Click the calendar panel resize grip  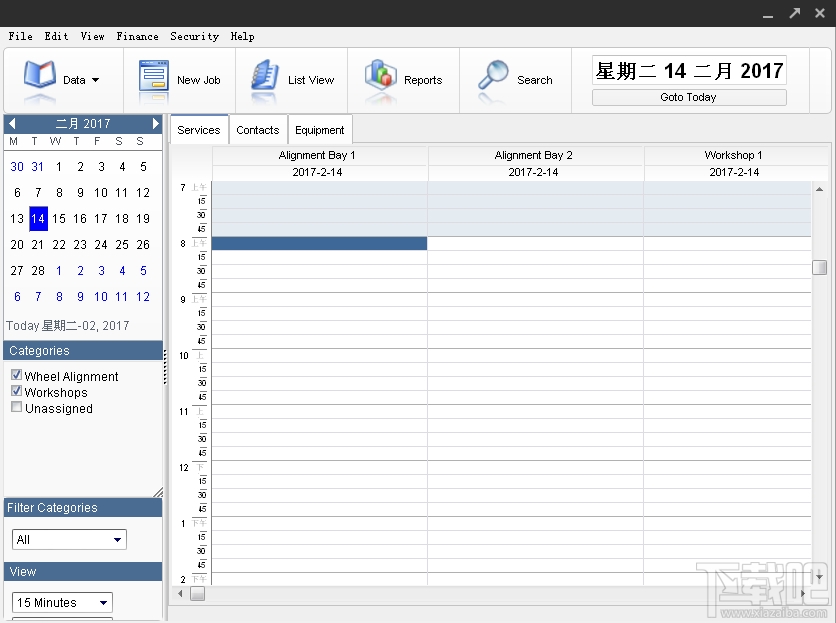coord(158,492)
